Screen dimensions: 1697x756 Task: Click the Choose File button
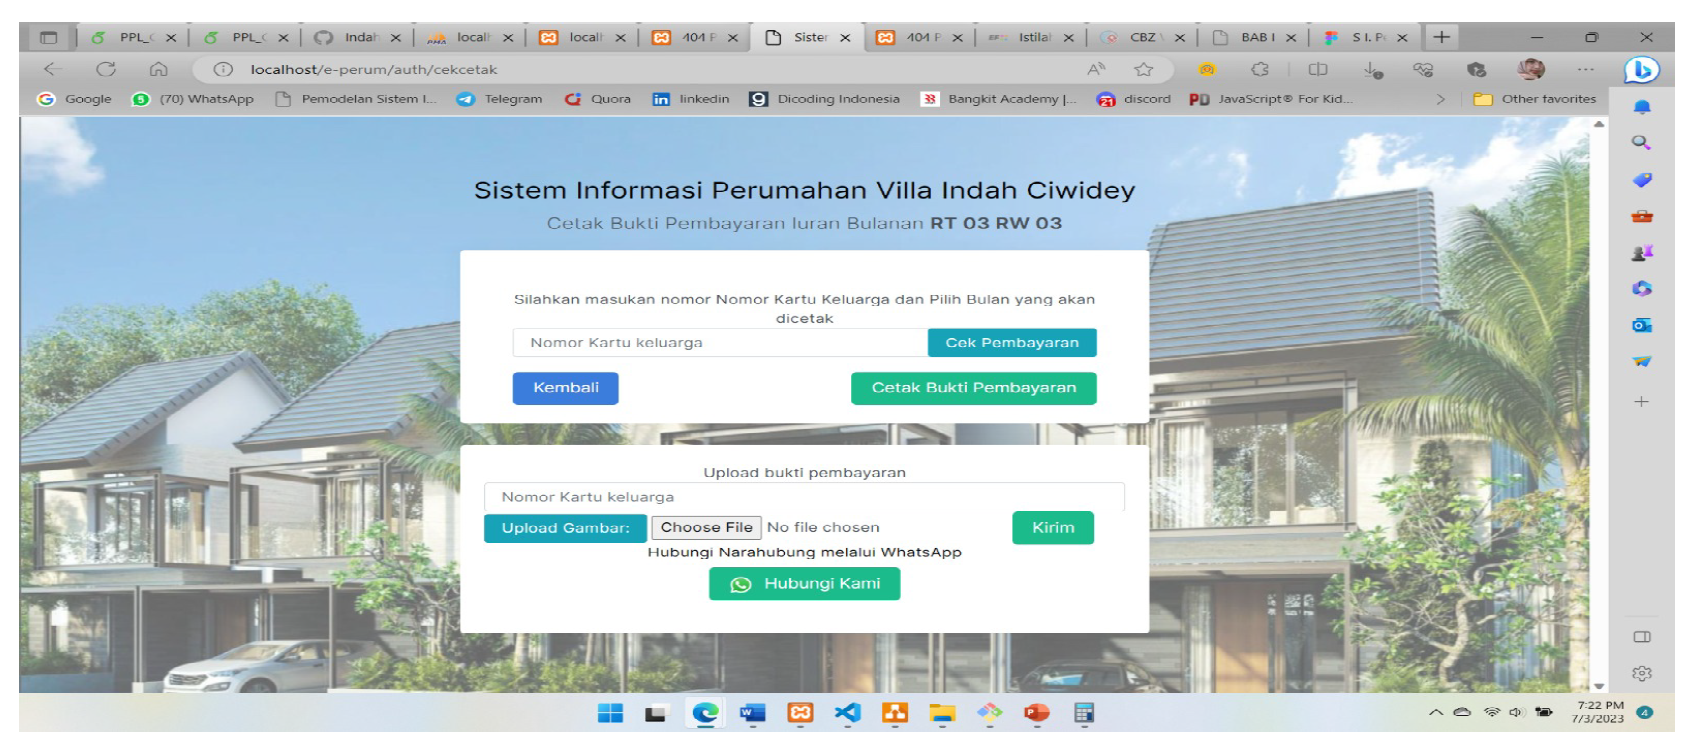[x=706, y=528]
